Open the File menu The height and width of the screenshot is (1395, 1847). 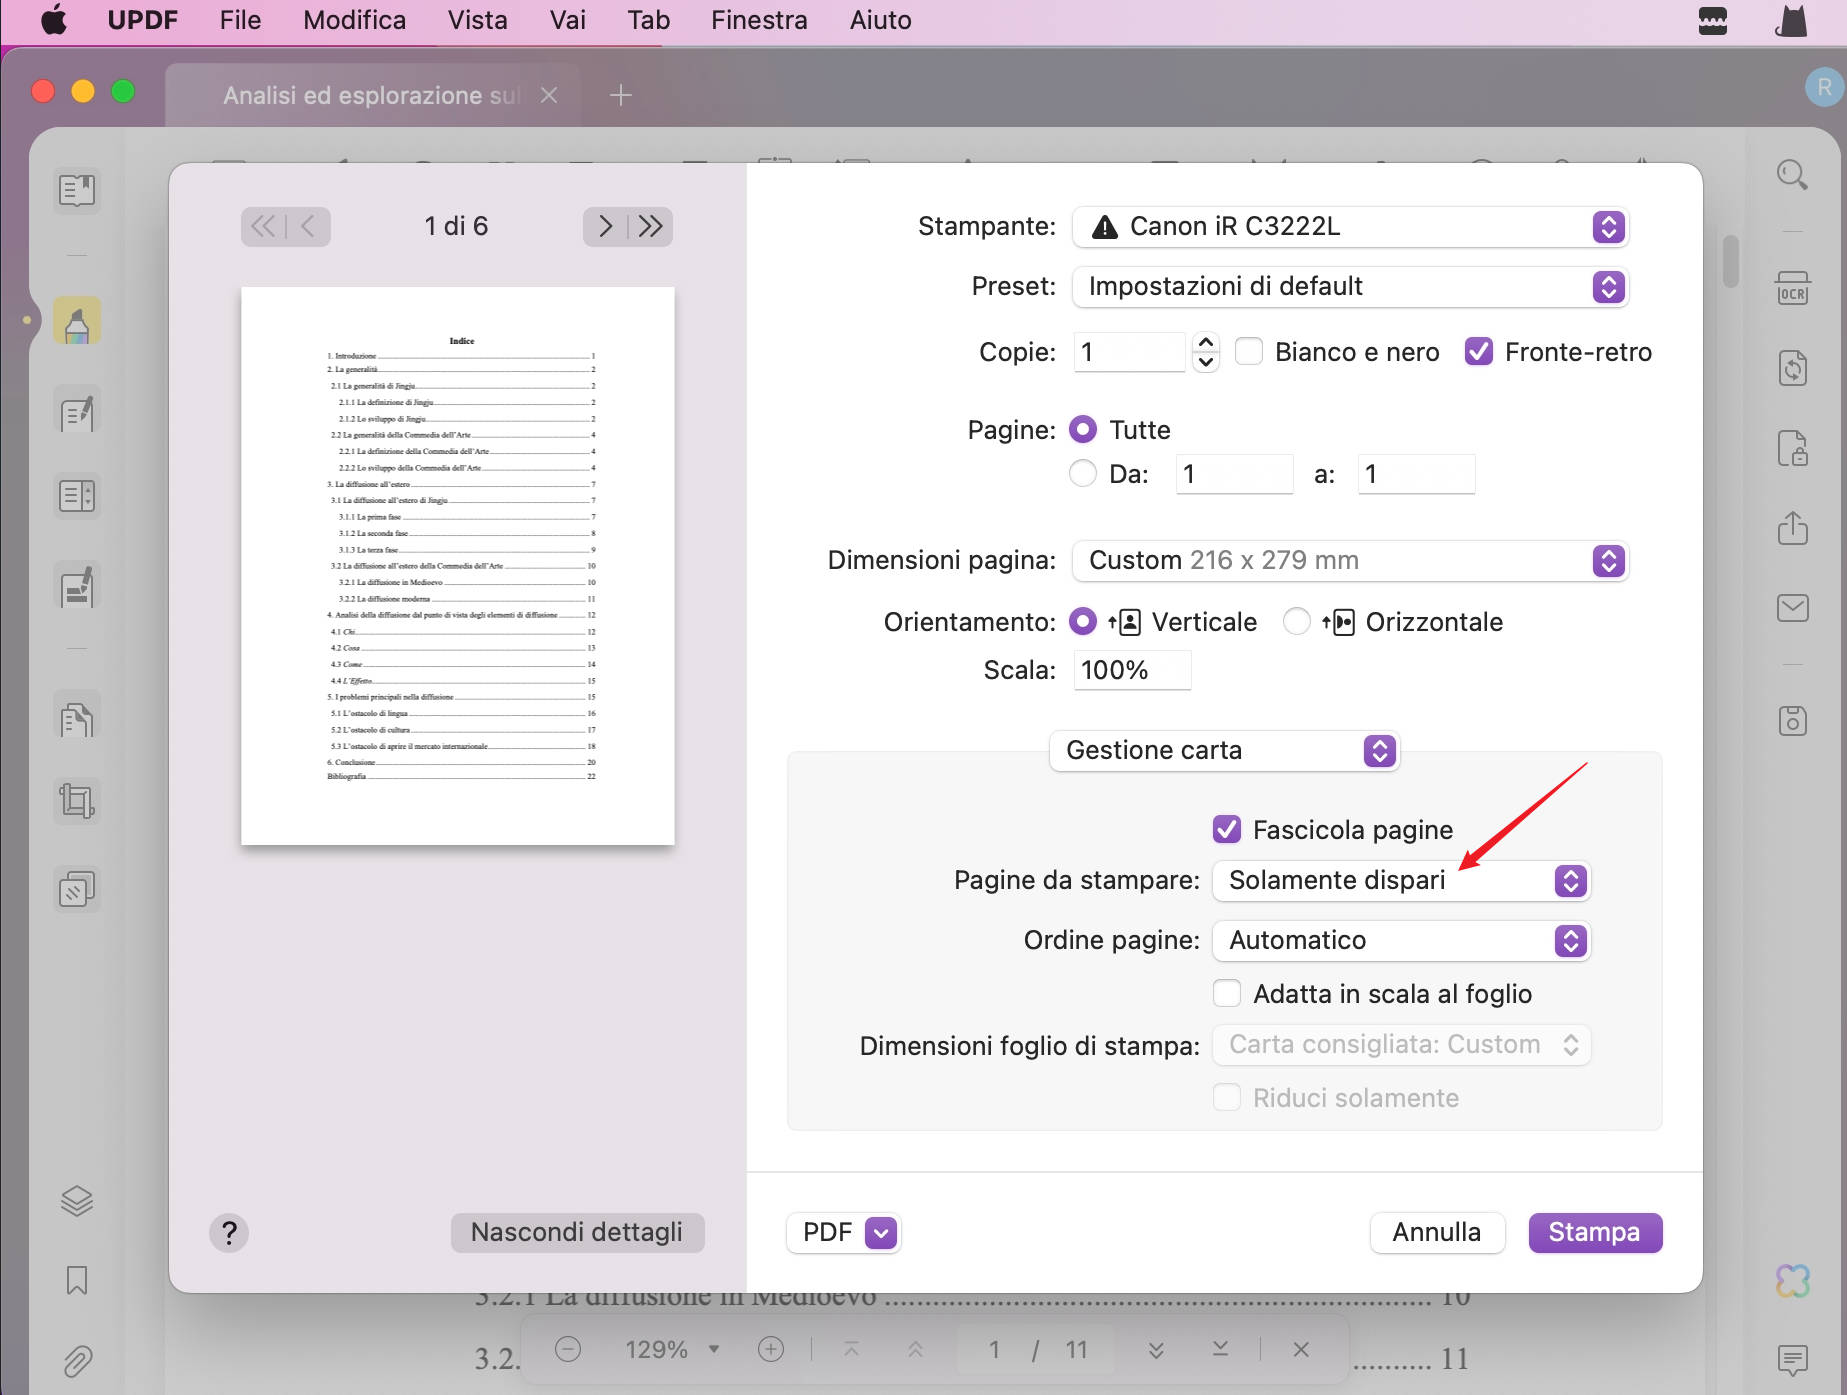click(x=240, y=20)
